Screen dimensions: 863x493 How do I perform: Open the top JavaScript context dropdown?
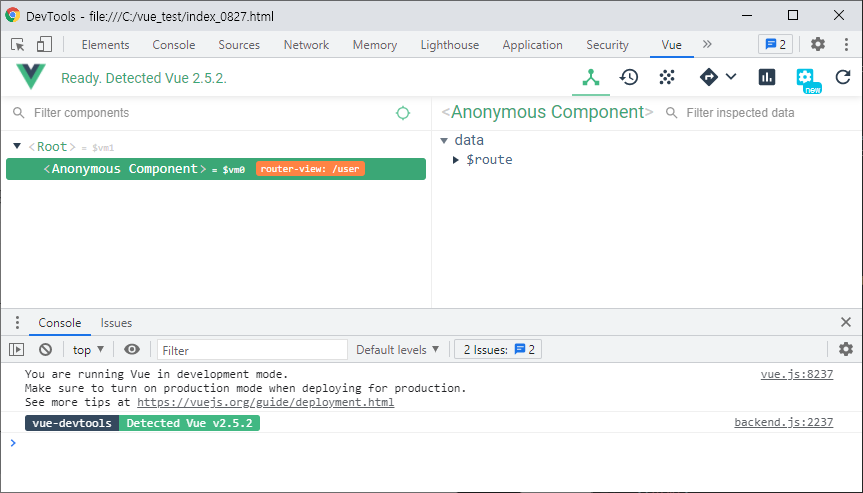[89, 350]
